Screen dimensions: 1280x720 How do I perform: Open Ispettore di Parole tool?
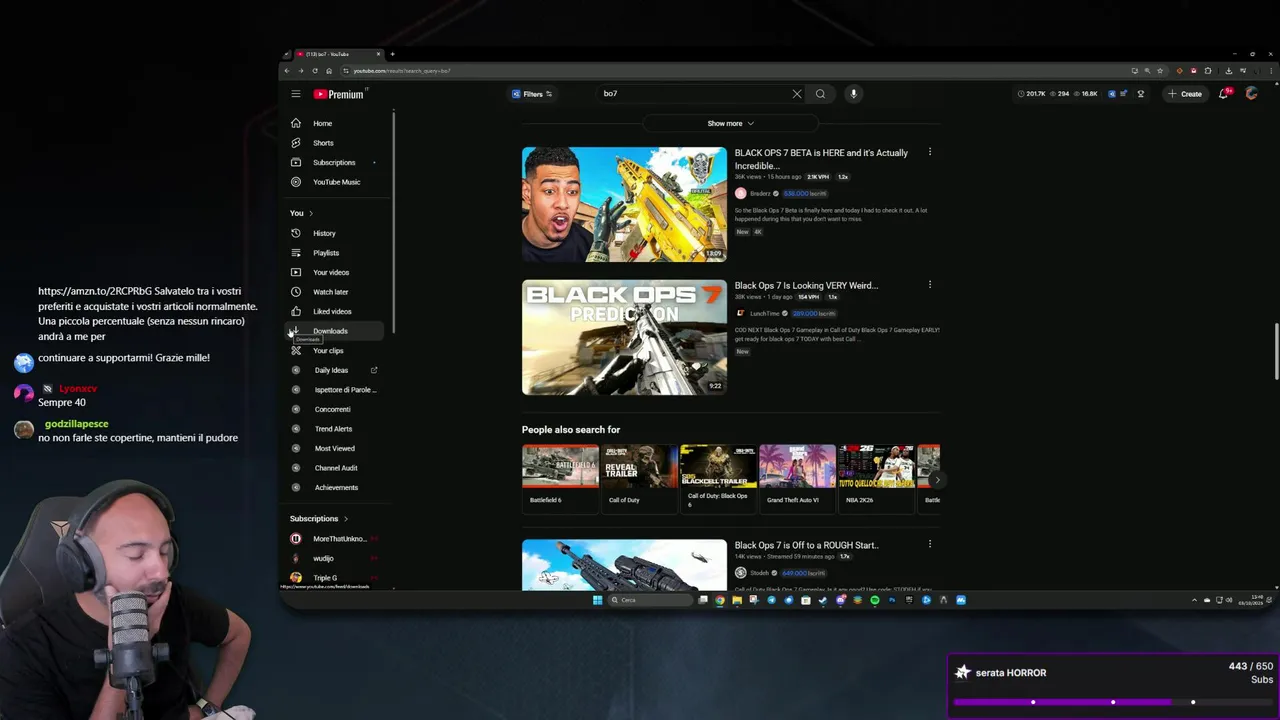[x=336, y=390]
